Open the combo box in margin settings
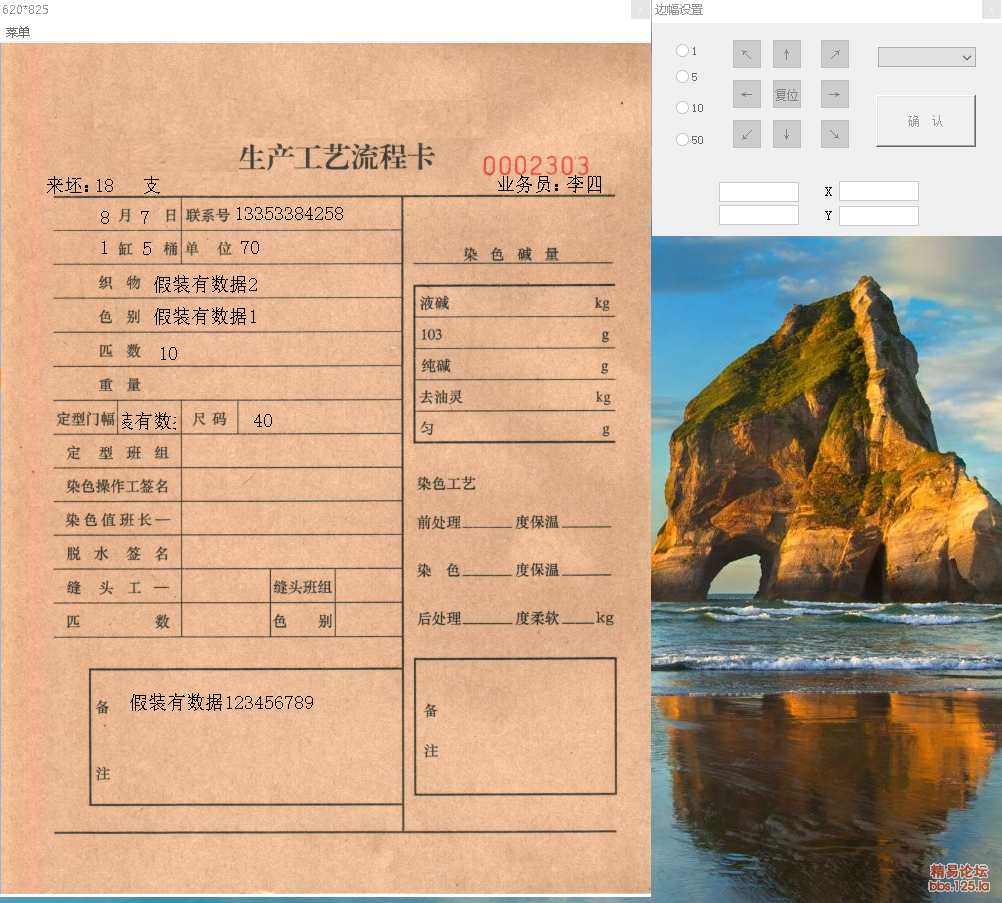1002x903 pixels. [926, 57]
